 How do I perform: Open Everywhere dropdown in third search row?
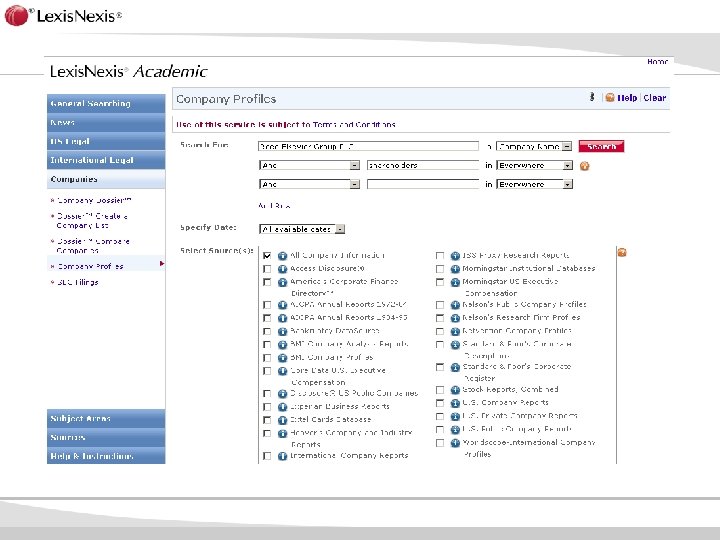(x=534, y=185)
